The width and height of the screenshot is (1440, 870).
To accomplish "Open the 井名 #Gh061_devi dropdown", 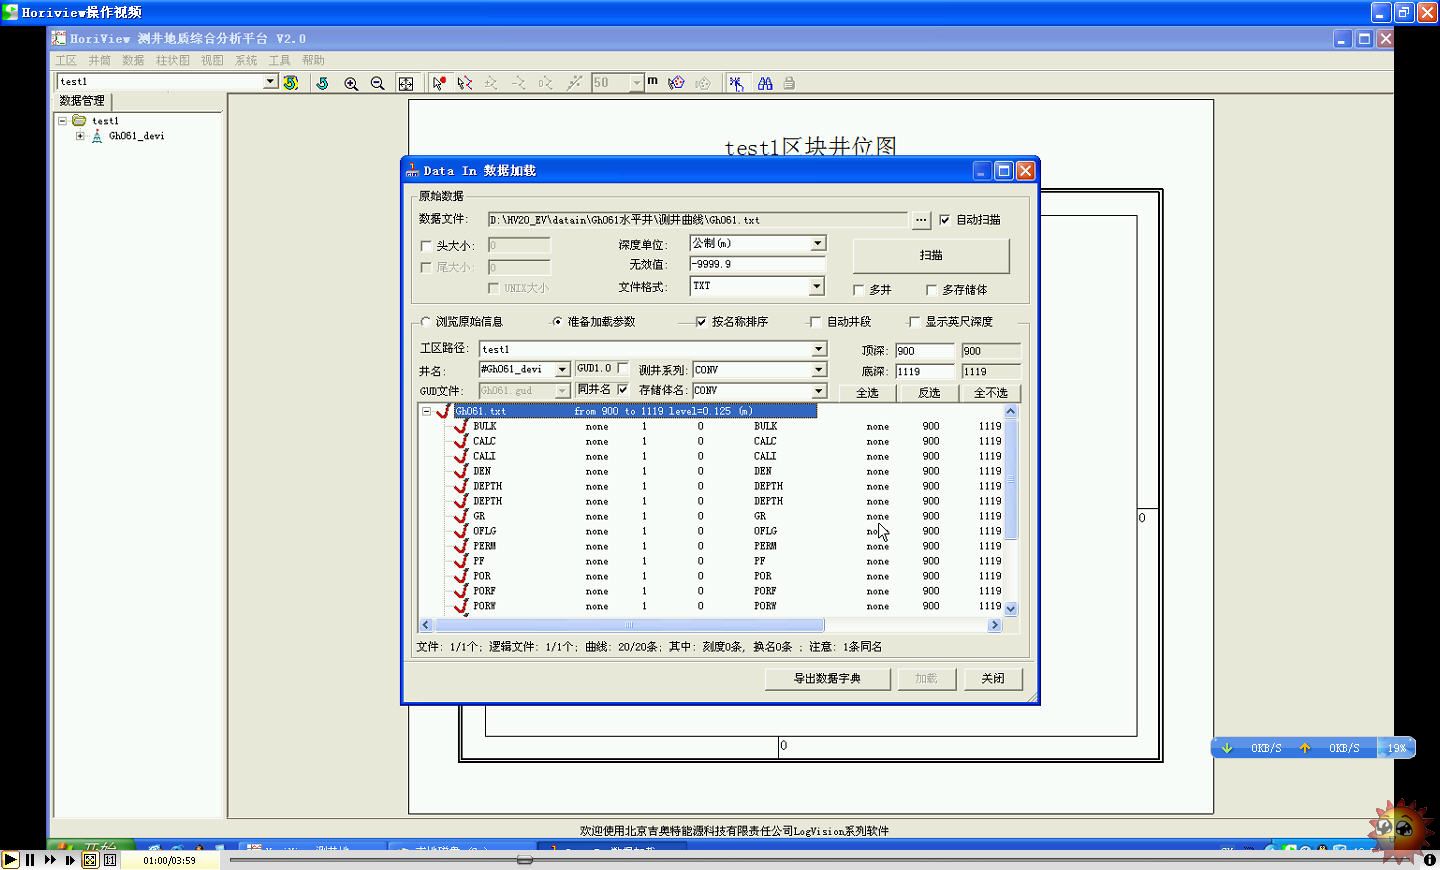I will [562, 370].
